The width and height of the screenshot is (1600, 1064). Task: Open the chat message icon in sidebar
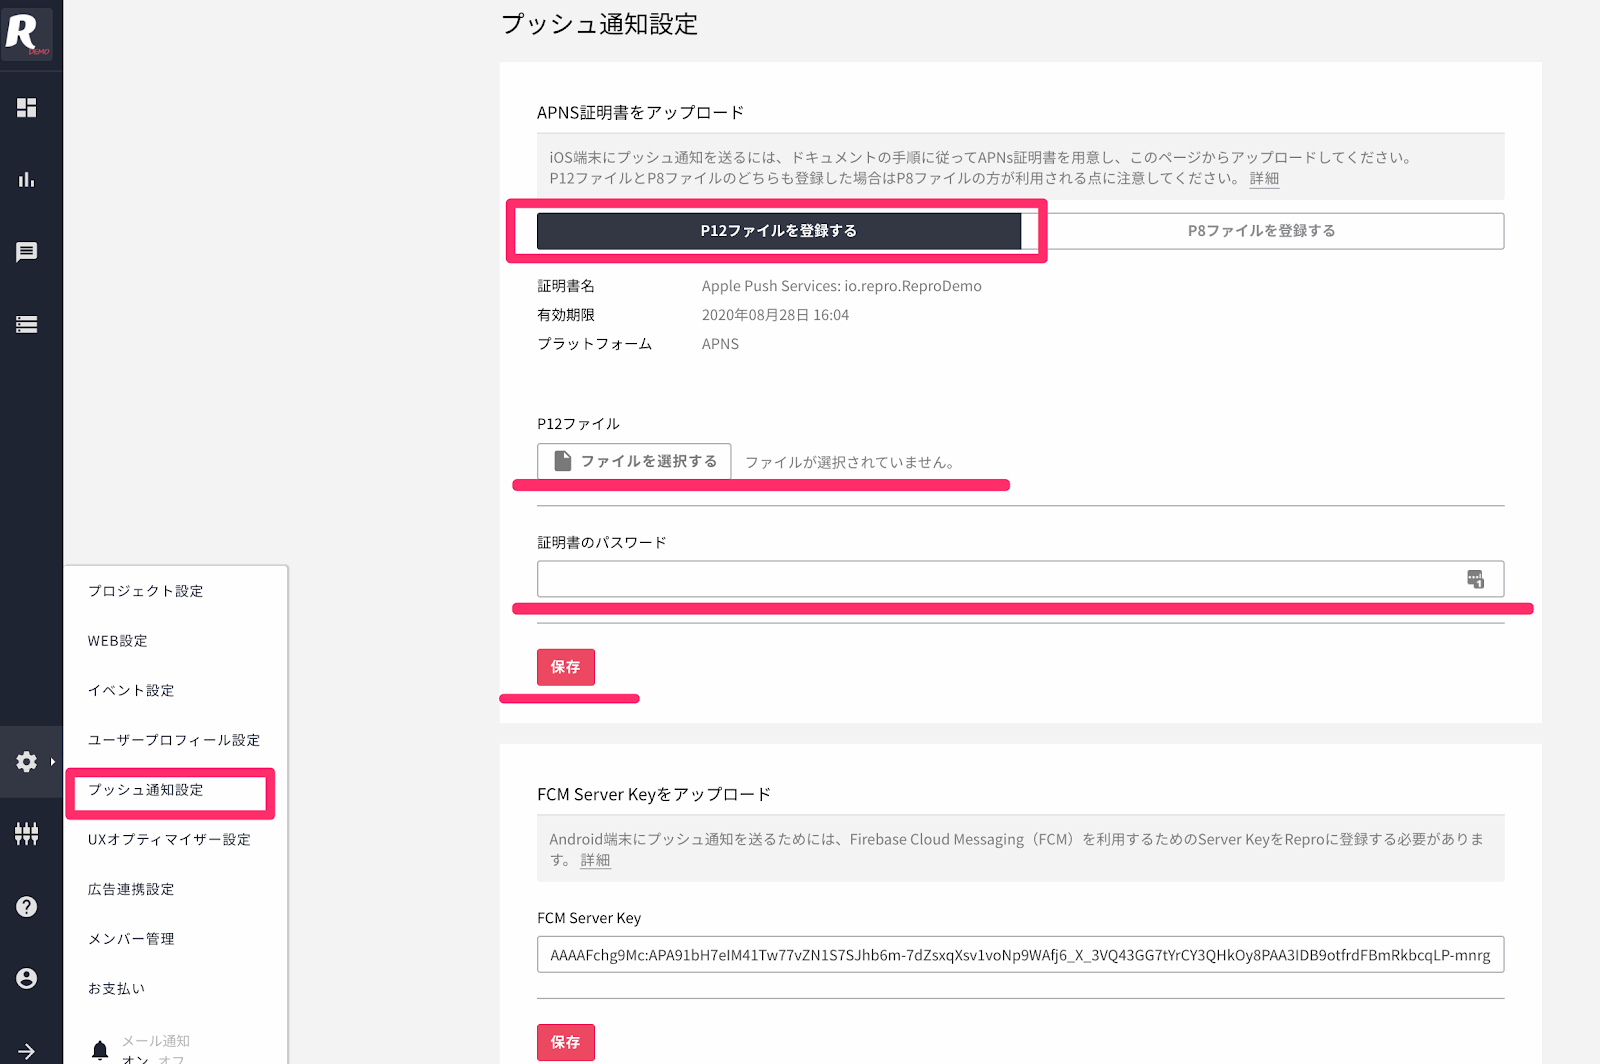point(27,252)
